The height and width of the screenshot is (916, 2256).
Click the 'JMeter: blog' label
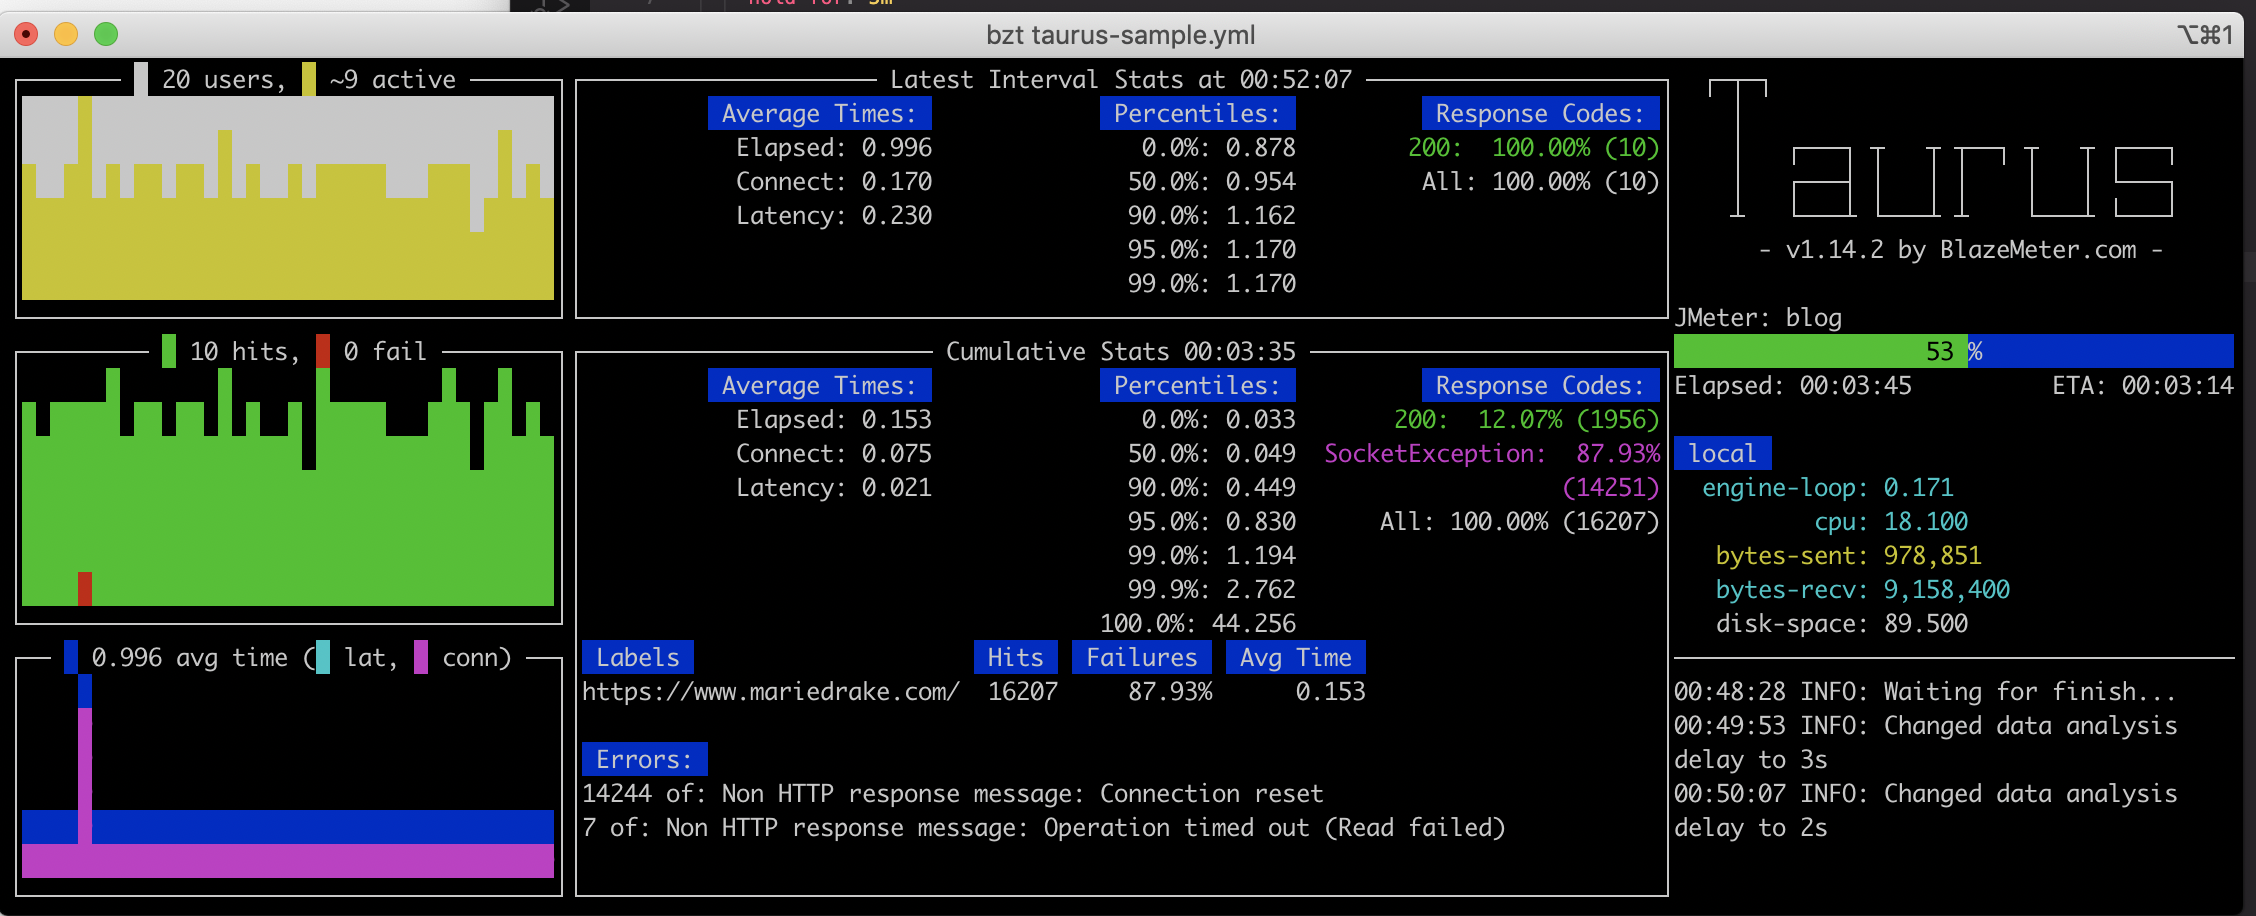point(1758,317)
